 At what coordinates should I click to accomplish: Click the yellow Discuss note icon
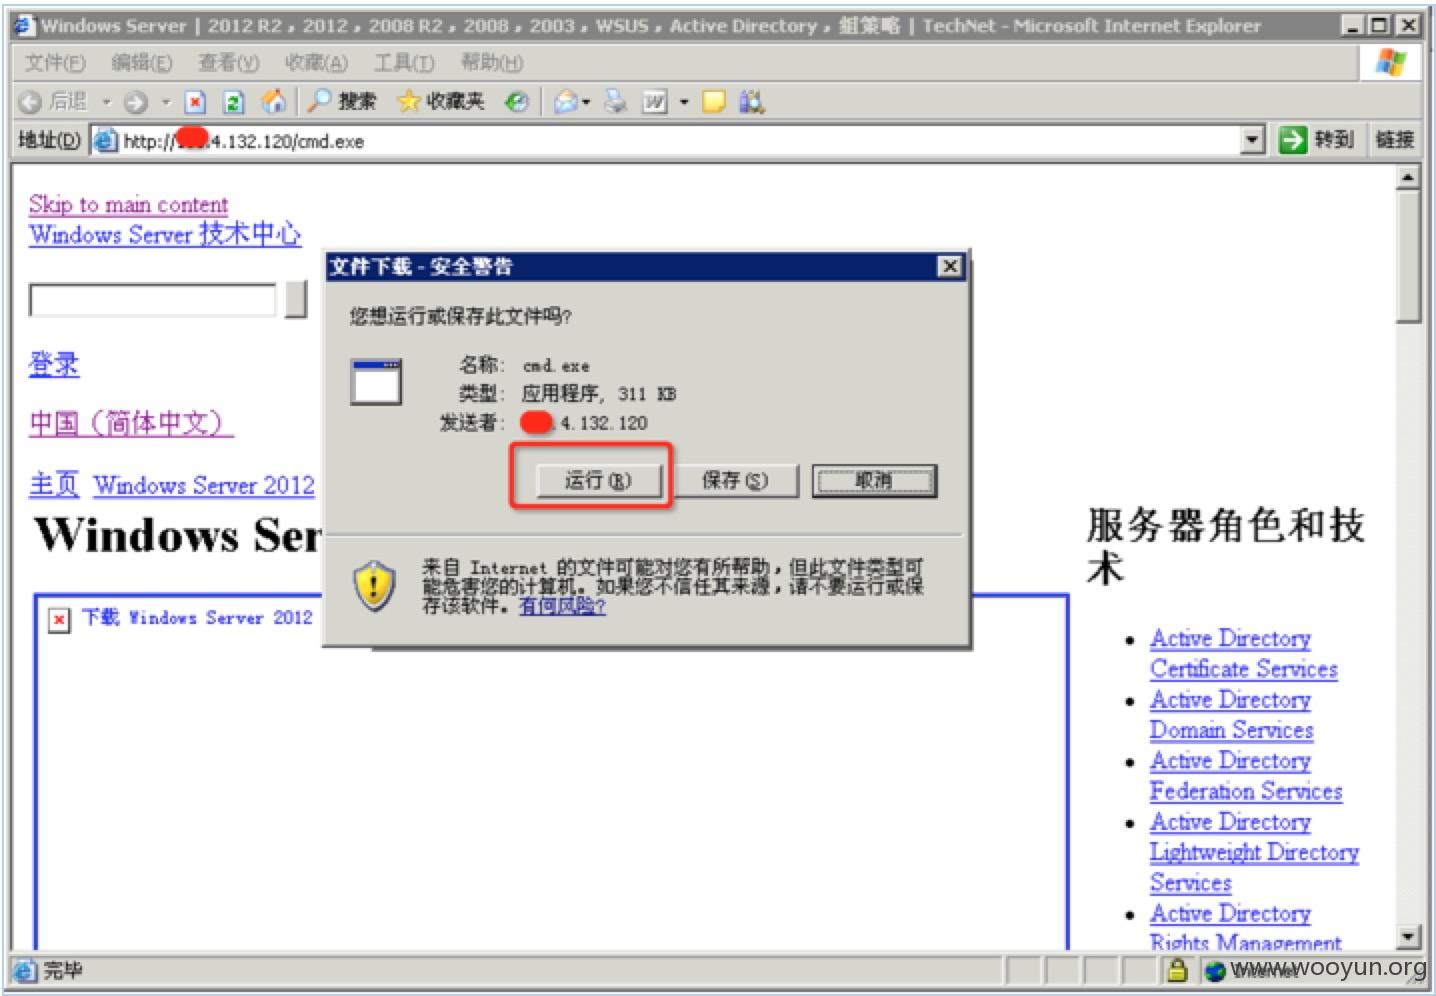[x=713, y=101]
